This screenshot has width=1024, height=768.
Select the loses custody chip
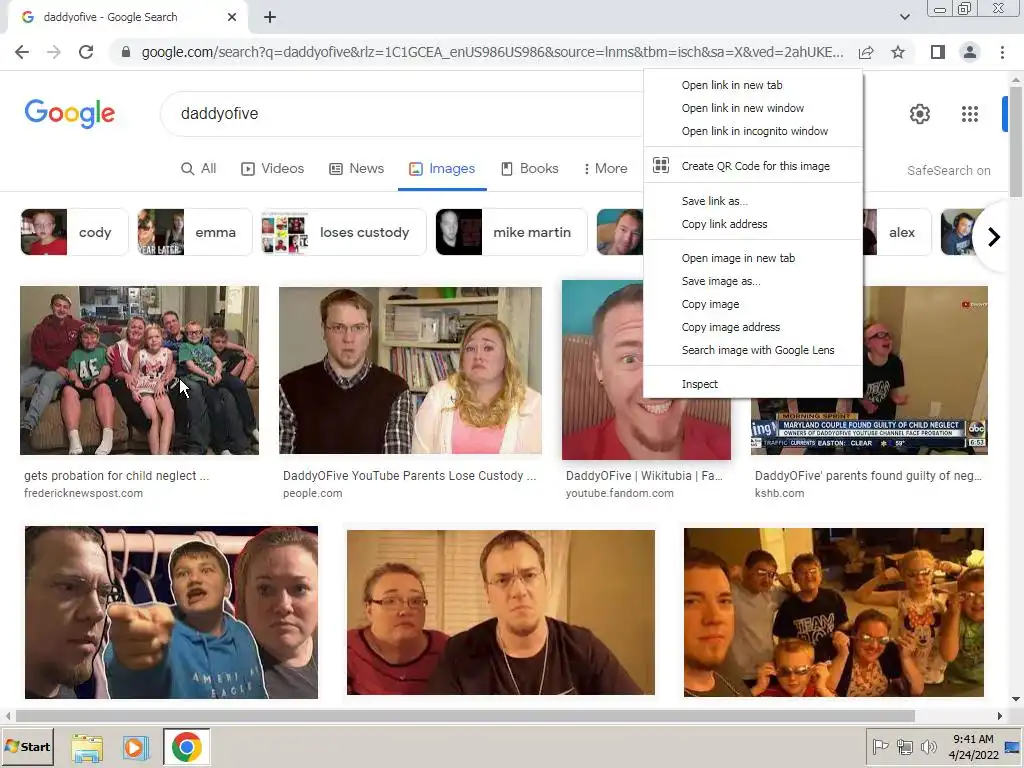click(344, 232)
